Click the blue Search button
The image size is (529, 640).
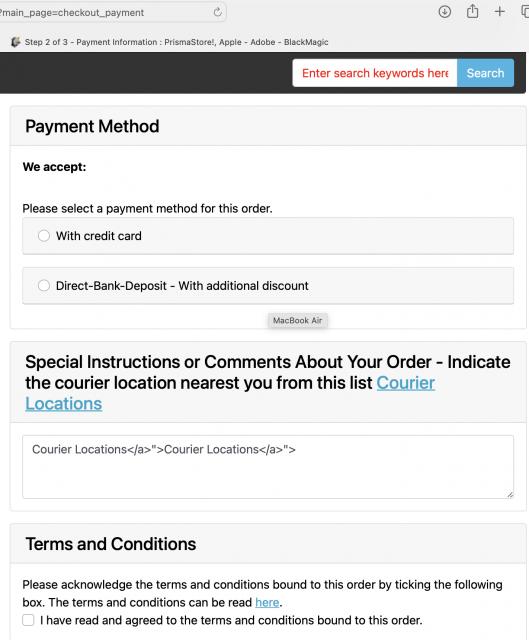point(485,73)
